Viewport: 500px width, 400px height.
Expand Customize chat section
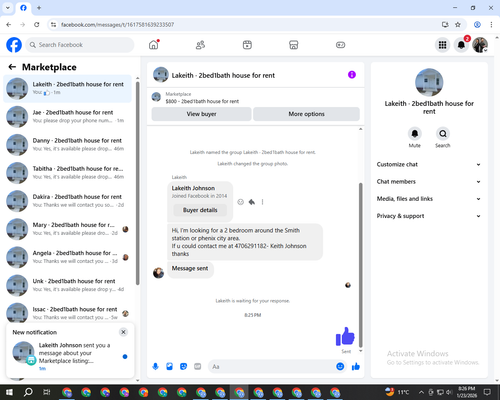point(429,164)
